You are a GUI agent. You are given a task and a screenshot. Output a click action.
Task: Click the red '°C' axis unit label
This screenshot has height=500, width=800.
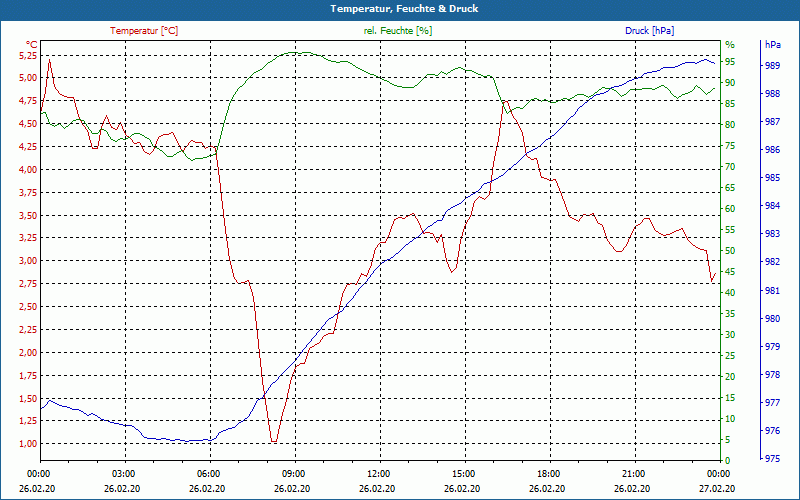[31, 45]
